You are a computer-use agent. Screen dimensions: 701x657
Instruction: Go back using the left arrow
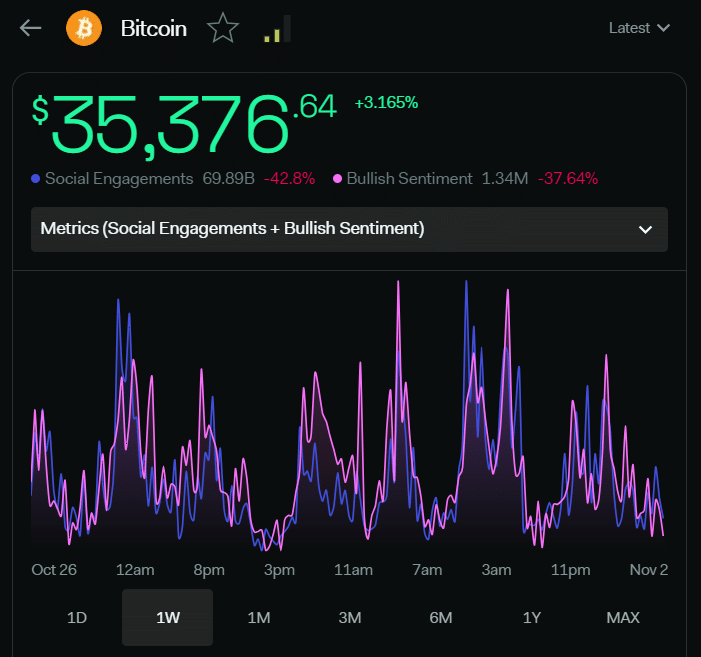tap(30, 28)
